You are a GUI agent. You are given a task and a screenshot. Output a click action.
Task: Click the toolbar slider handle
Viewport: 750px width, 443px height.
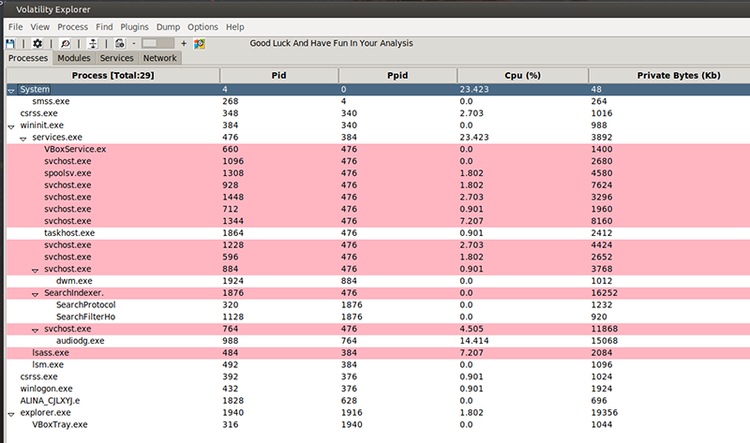click(149, 43)
